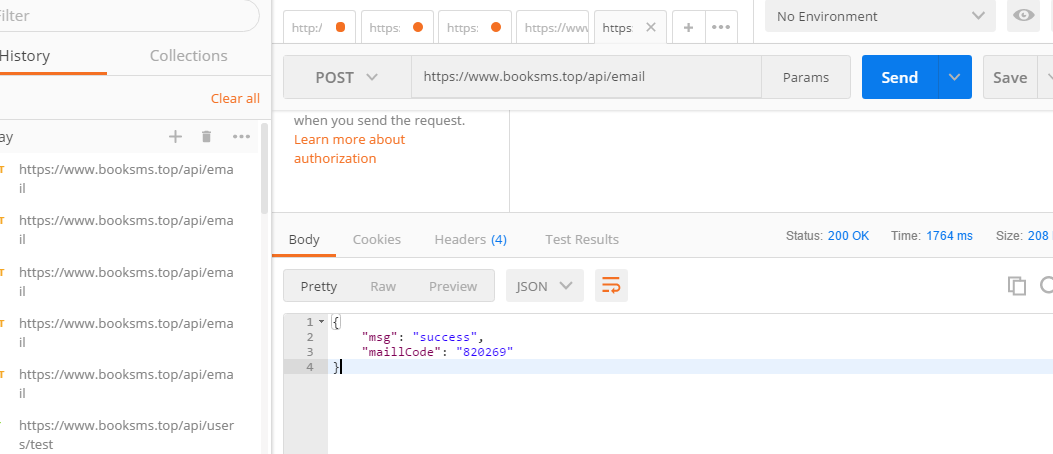
Task: Click the plus icon to add new tab
Action: click(688, 28)
